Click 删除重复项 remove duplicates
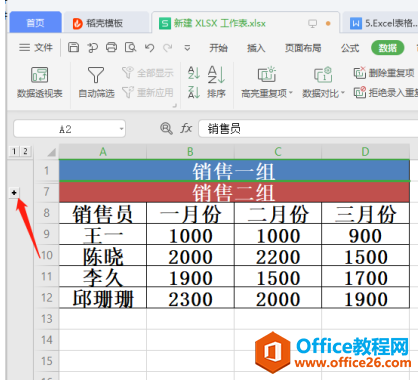The height and width of the screenshot is (380, 418). coord(384,72)
